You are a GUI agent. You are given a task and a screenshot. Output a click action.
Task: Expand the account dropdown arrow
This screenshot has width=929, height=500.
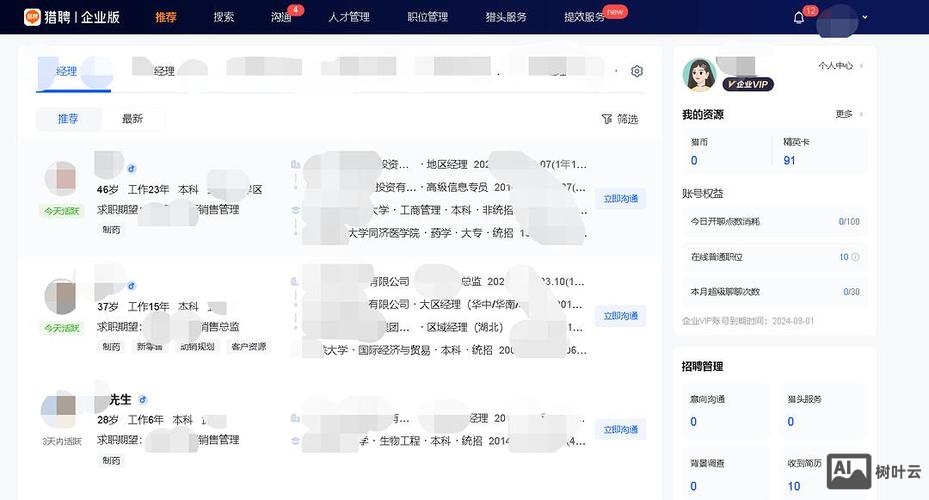click(865, 18)
